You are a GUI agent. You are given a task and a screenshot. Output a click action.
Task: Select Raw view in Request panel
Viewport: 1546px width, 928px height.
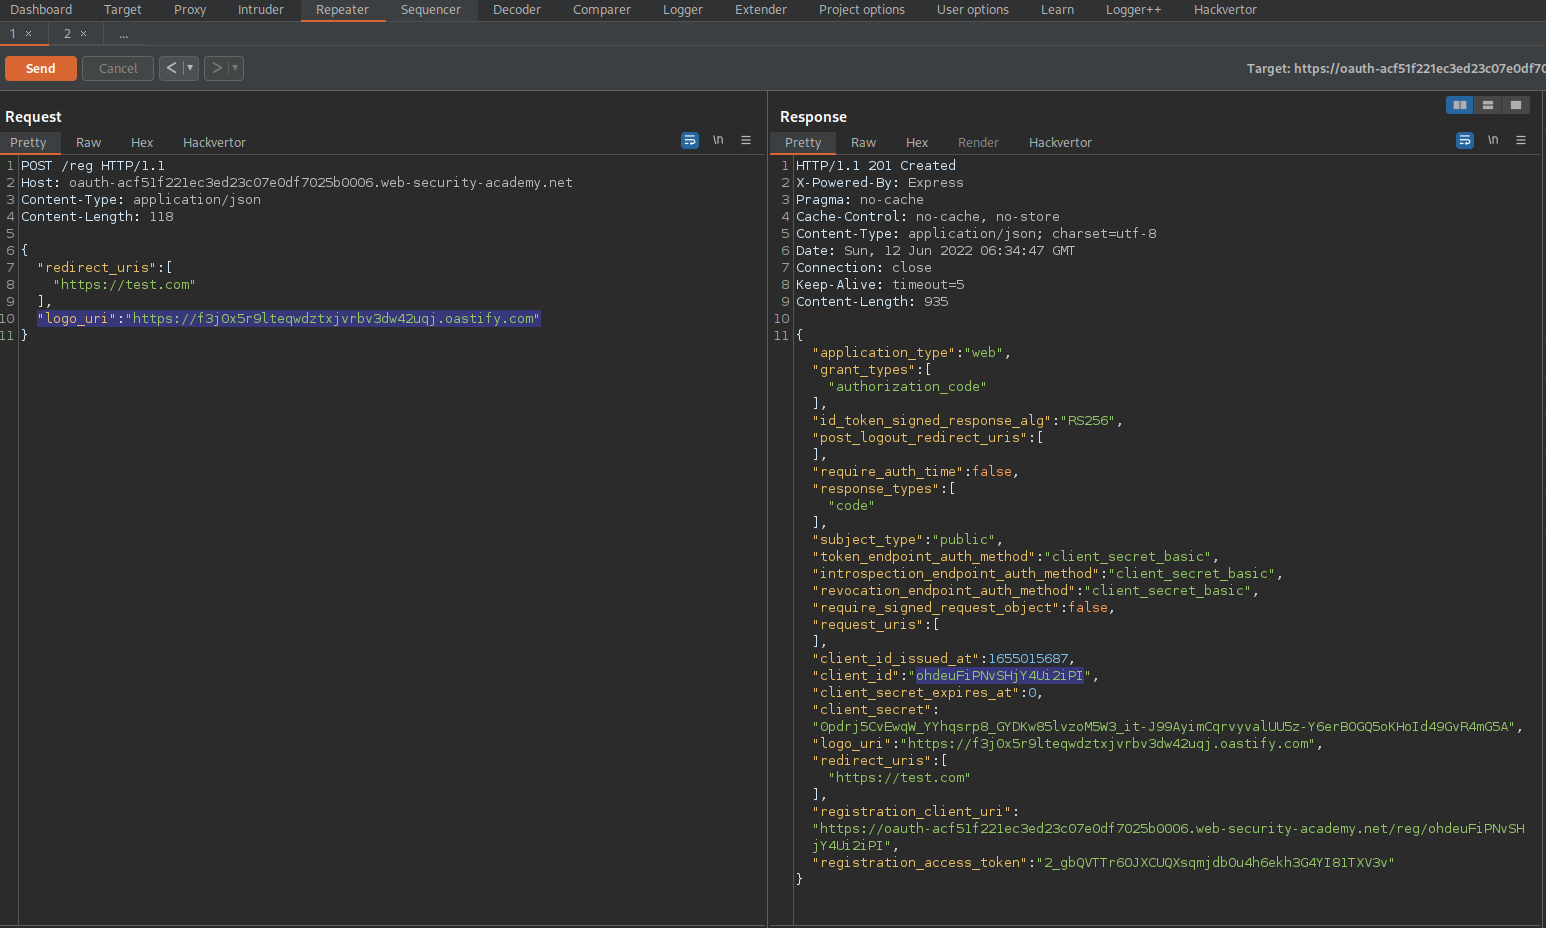pos(89,143)
